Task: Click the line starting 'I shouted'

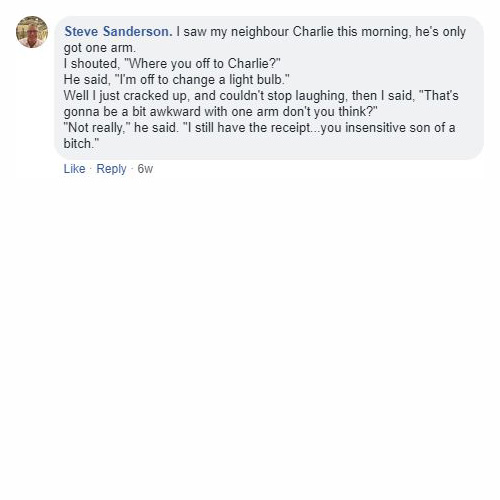Action: (172, 64)
